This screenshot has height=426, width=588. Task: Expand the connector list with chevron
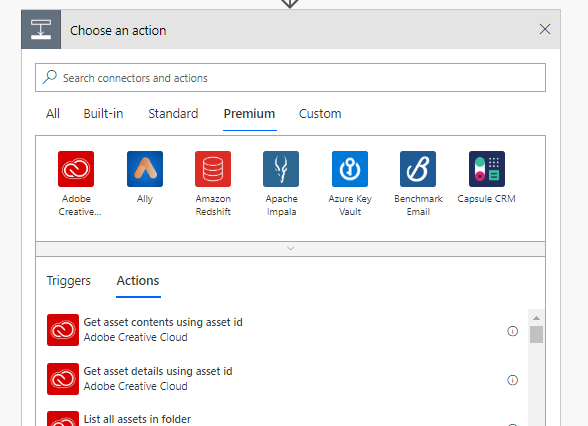pos(291,249)
